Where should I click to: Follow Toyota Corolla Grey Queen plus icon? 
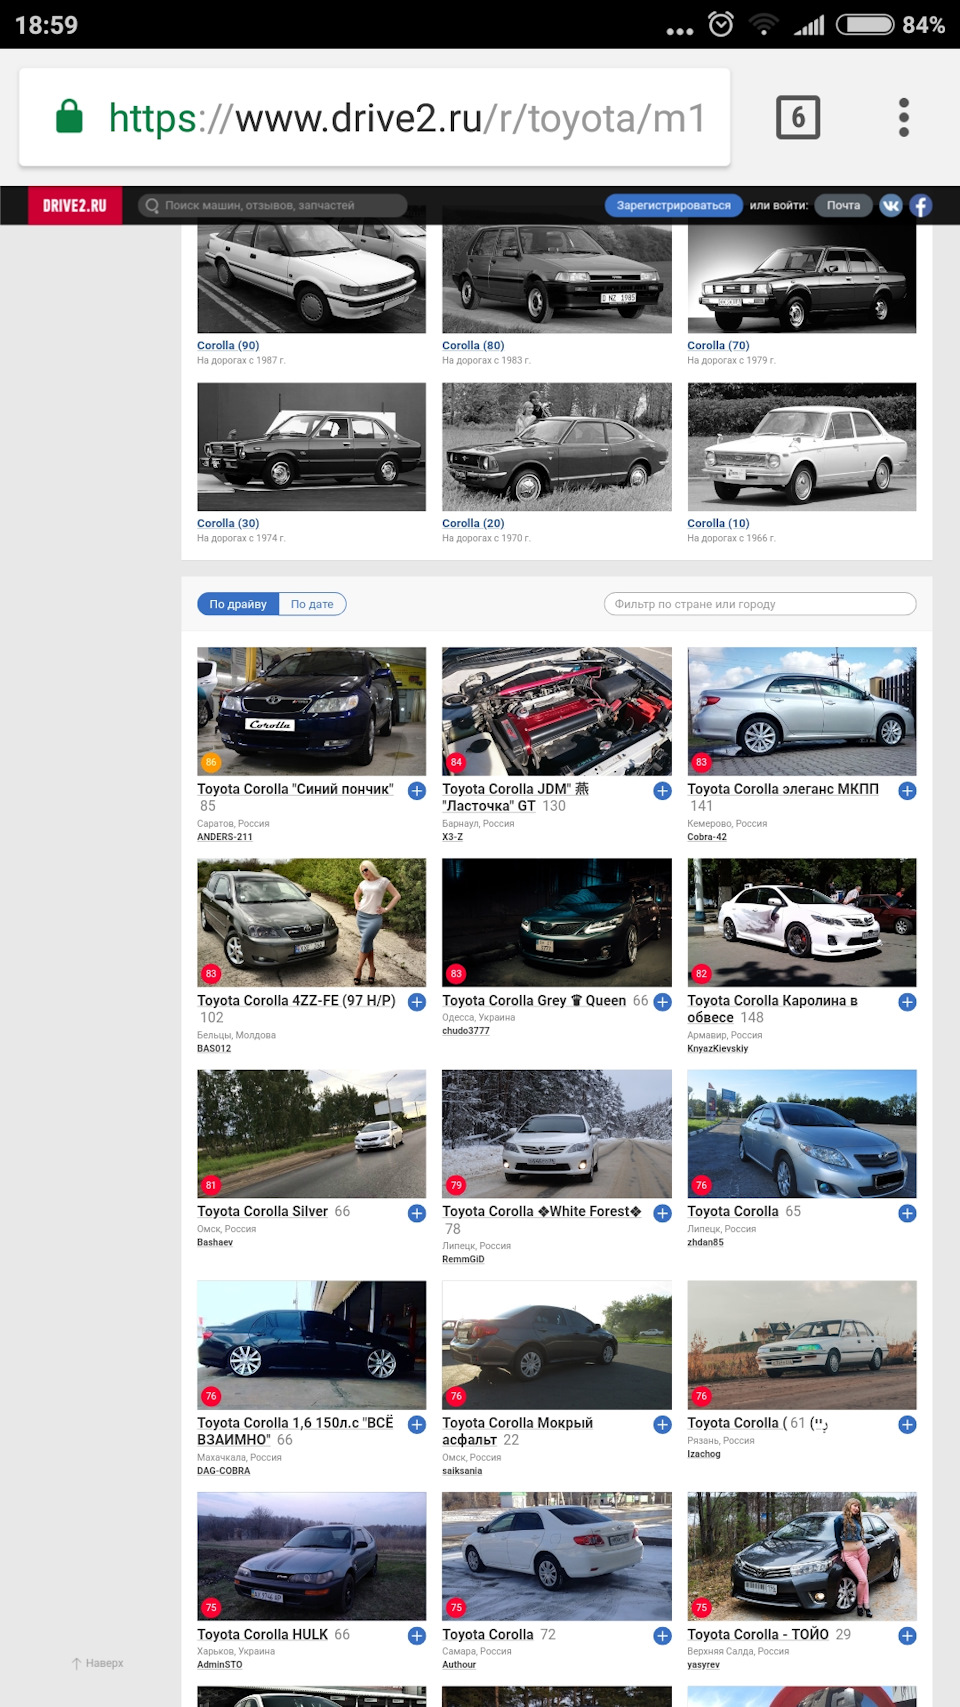tap(662, 1001)
